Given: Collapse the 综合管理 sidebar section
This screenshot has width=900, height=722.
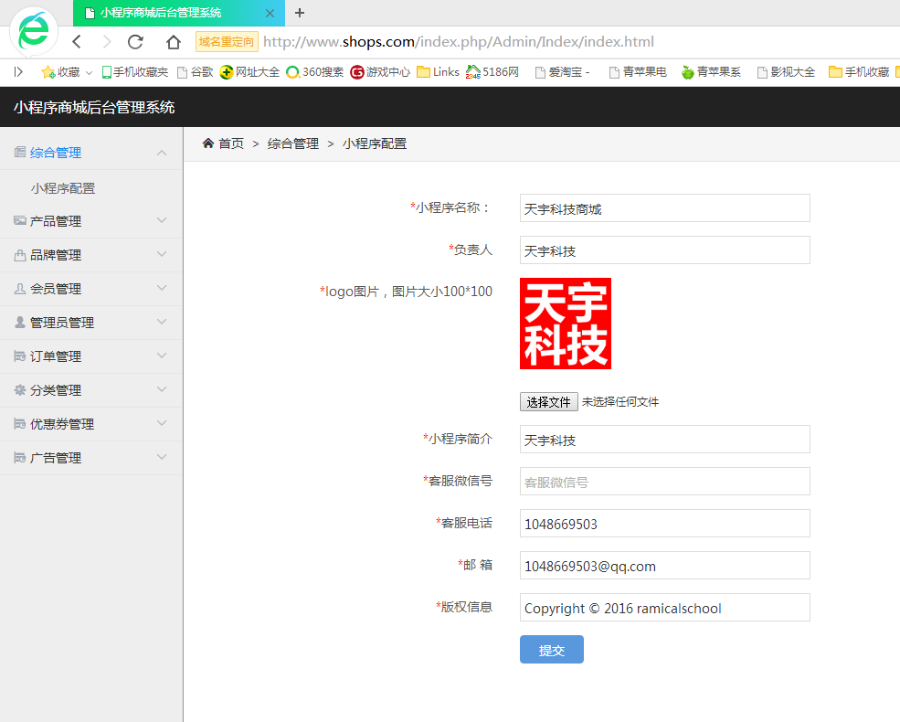Looking at the screenshot, I should coord(162,153).
